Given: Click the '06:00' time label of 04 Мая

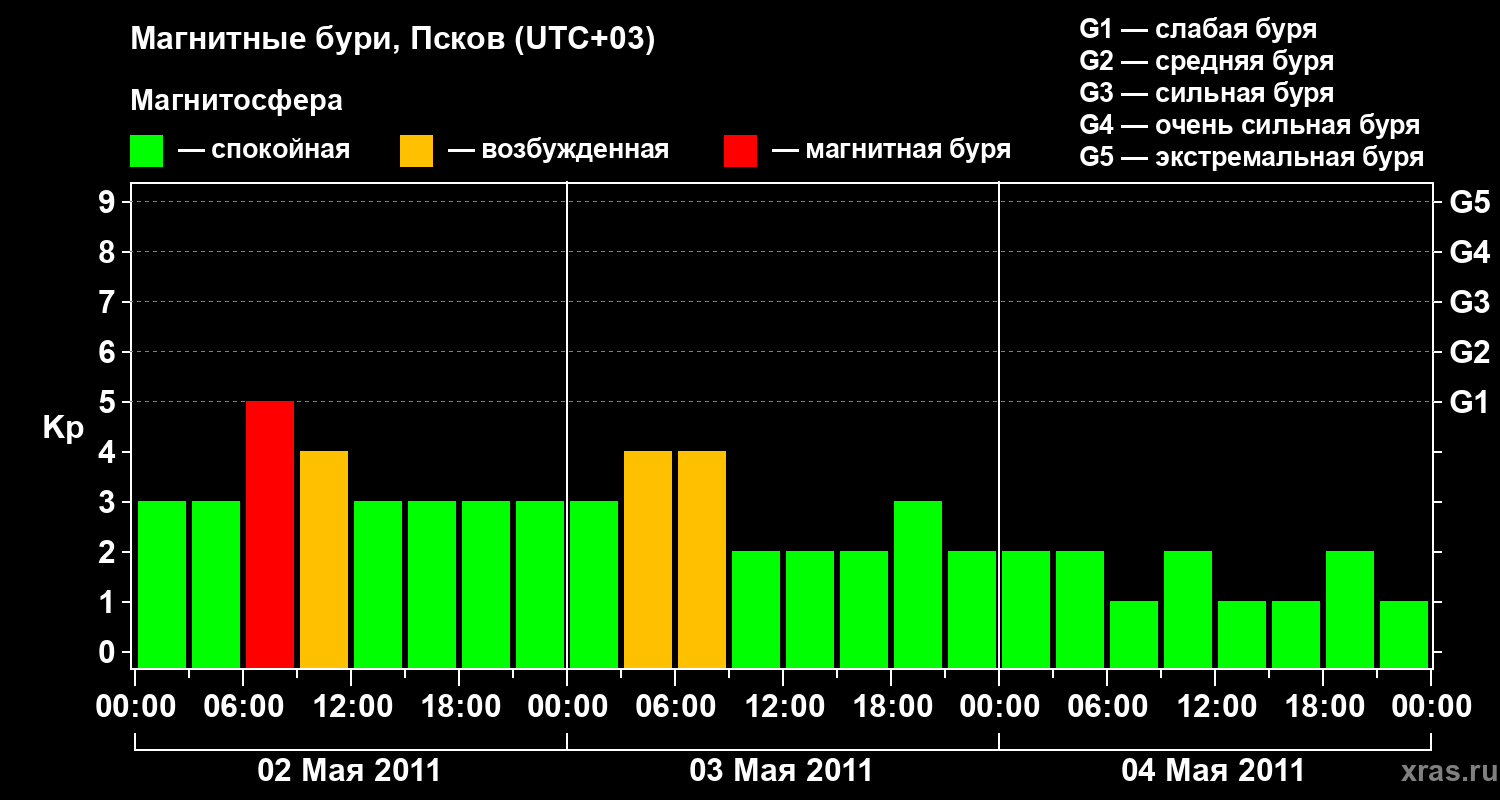Looking at the screenshot, I should [1107, 707].
